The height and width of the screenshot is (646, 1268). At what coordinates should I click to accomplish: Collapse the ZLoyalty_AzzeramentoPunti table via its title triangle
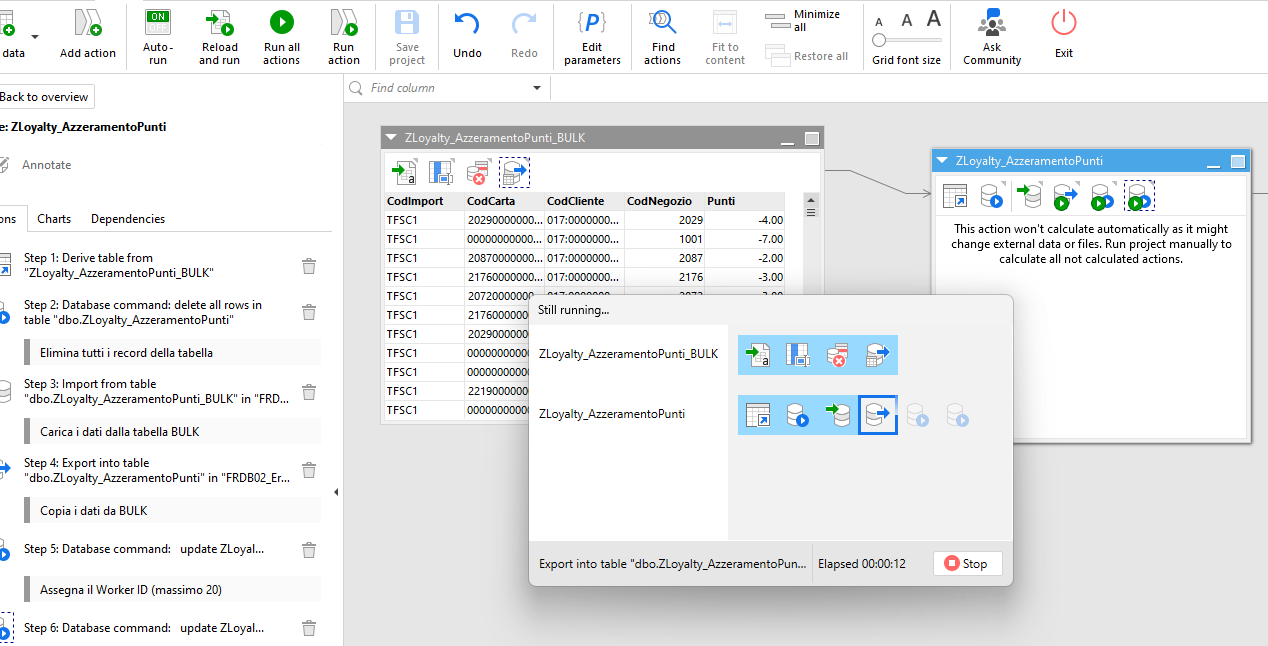coord(943,160)
